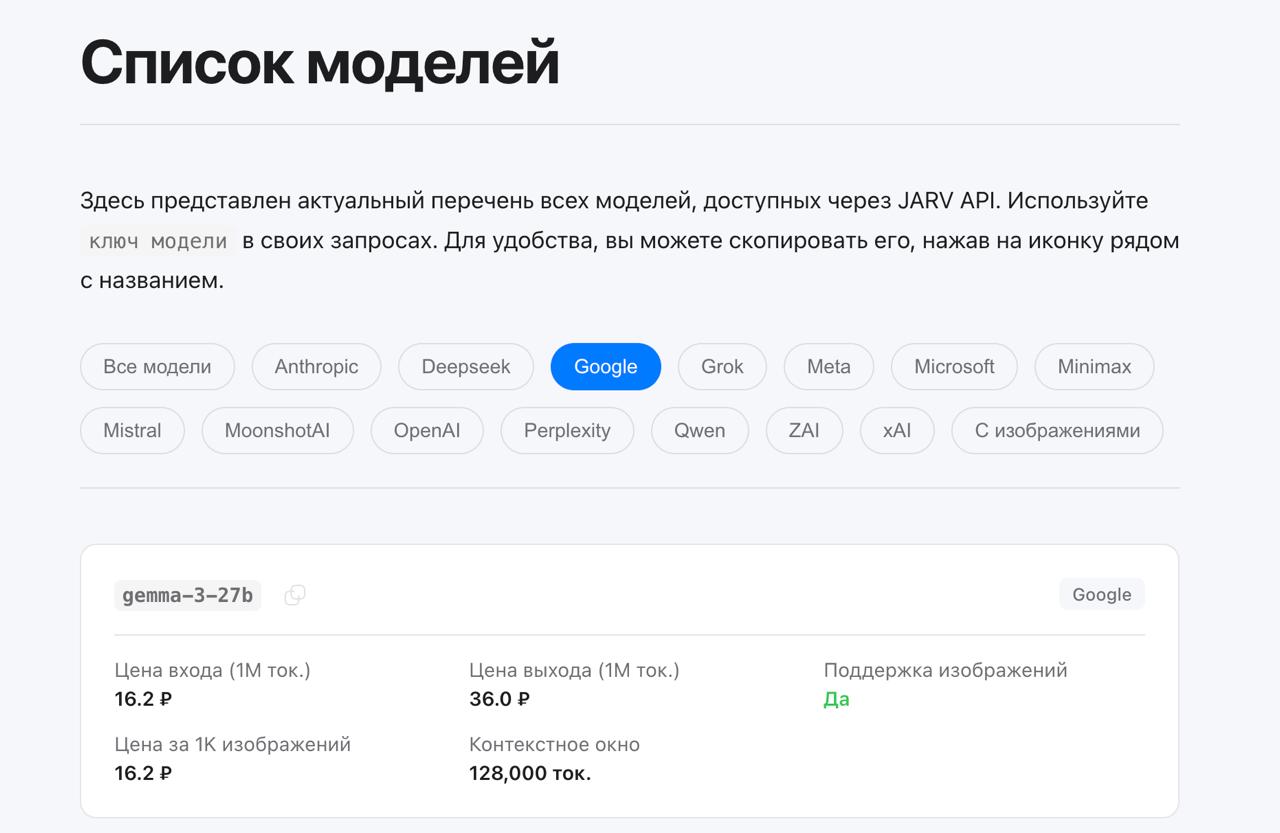The width and height of the screenshot is (1280, 833).
Task: Click the Google provider badge on card
Action: [x=1102, y=594]
